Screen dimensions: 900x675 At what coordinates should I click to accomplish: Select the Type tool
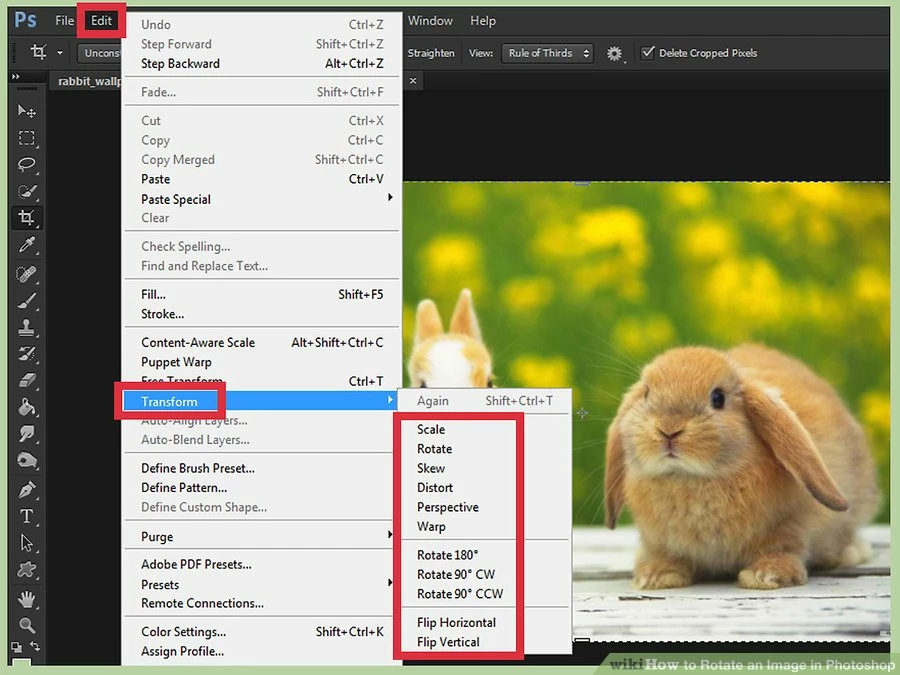pos(26,516)
